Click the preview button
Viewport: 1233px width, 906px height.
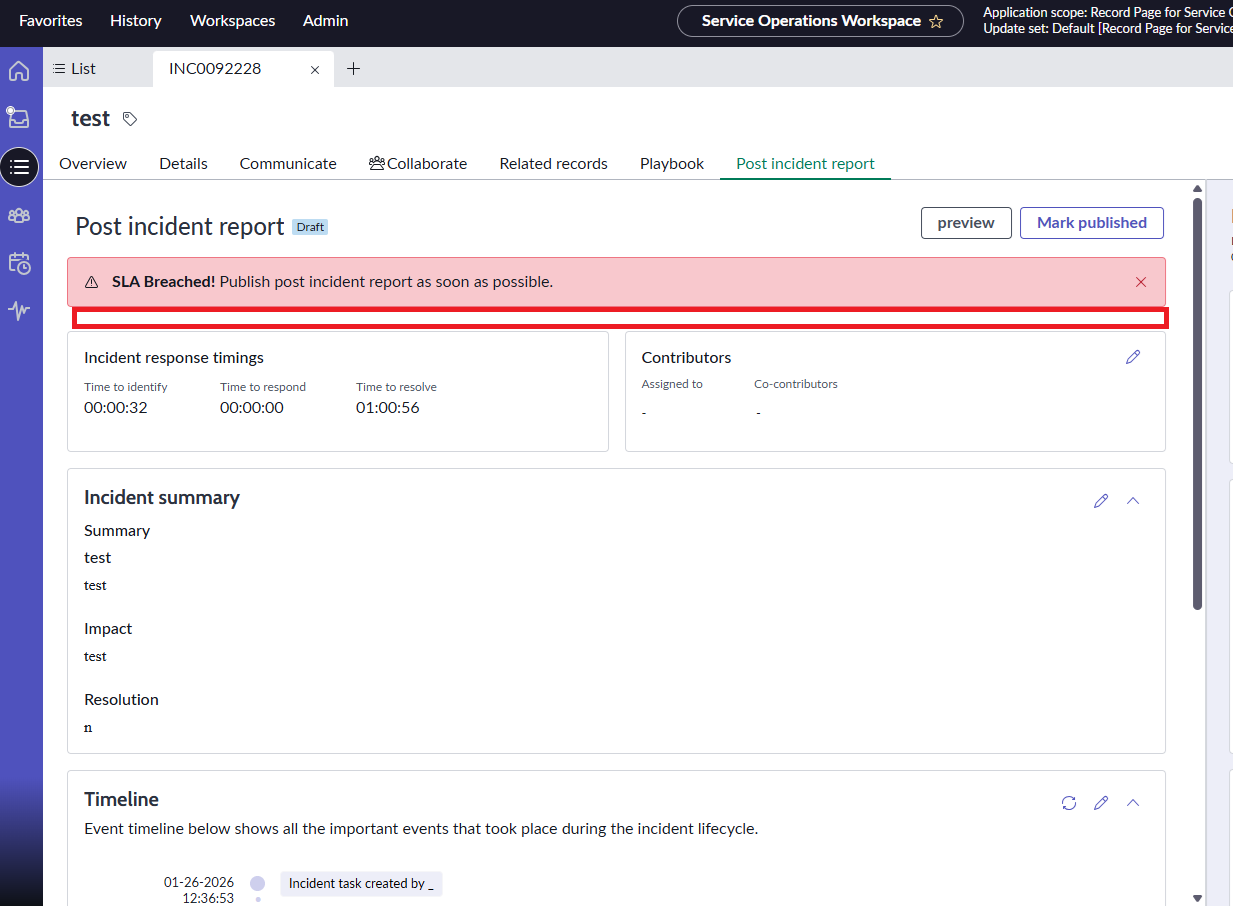(x=965, y=223)
